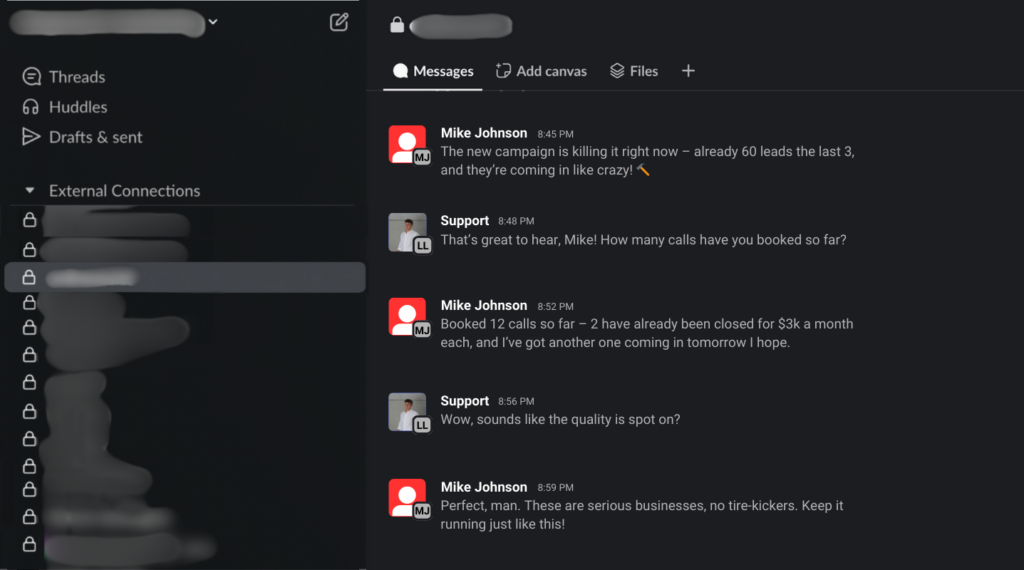Switch to the Messages tab
Image resolution: width=1024 pixels, height=570 pixels.
[x=433, y=71]
